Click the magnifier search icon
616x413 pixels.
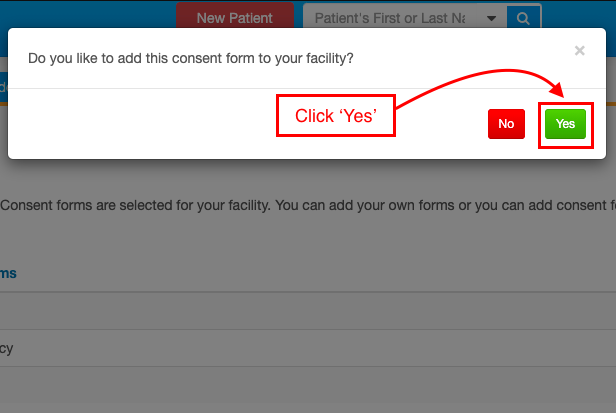pos(522,18)
